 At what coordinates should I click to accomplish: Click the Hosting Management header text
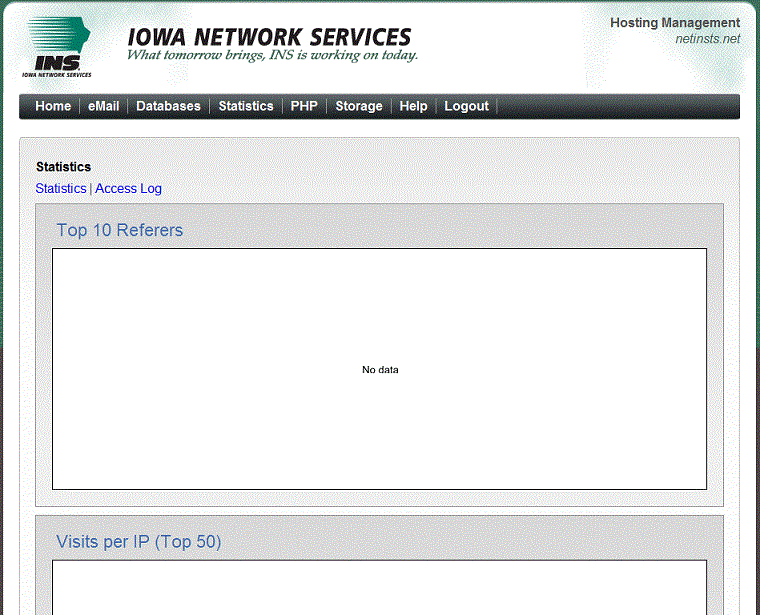pyautogui.click(x=675, y=23)
